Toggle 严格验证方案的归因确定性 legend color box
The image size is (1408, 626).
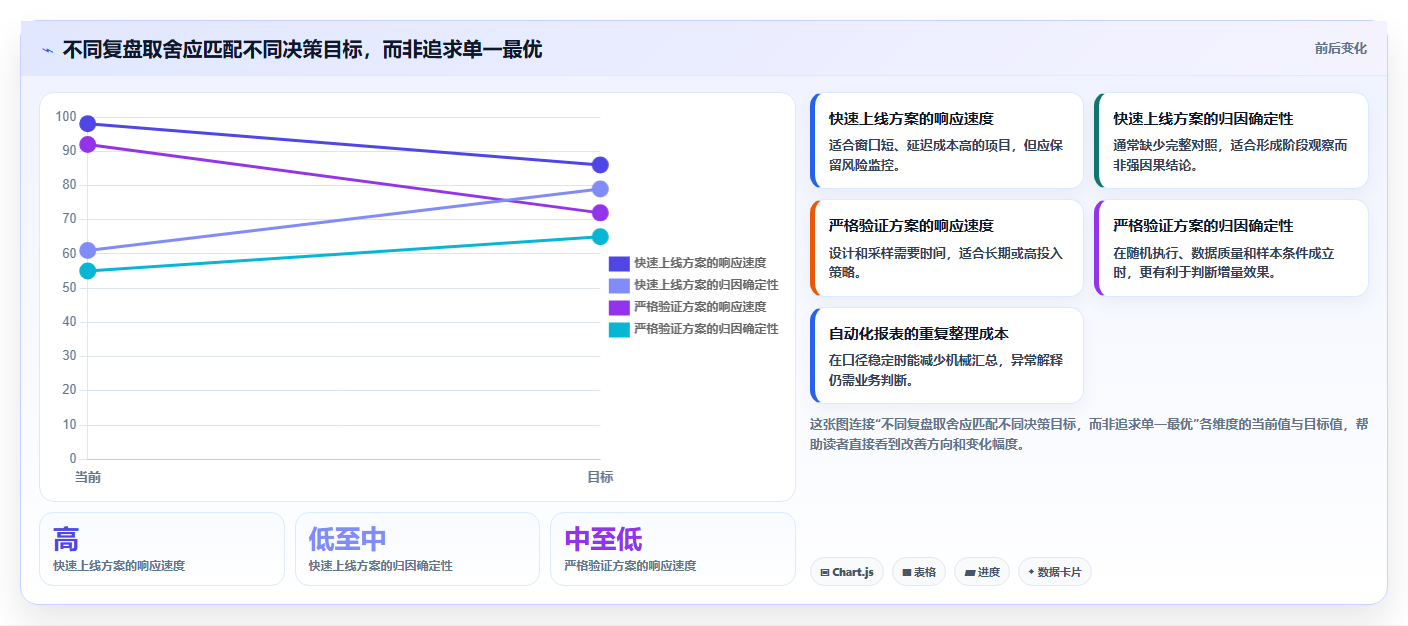tap(619, 329)
